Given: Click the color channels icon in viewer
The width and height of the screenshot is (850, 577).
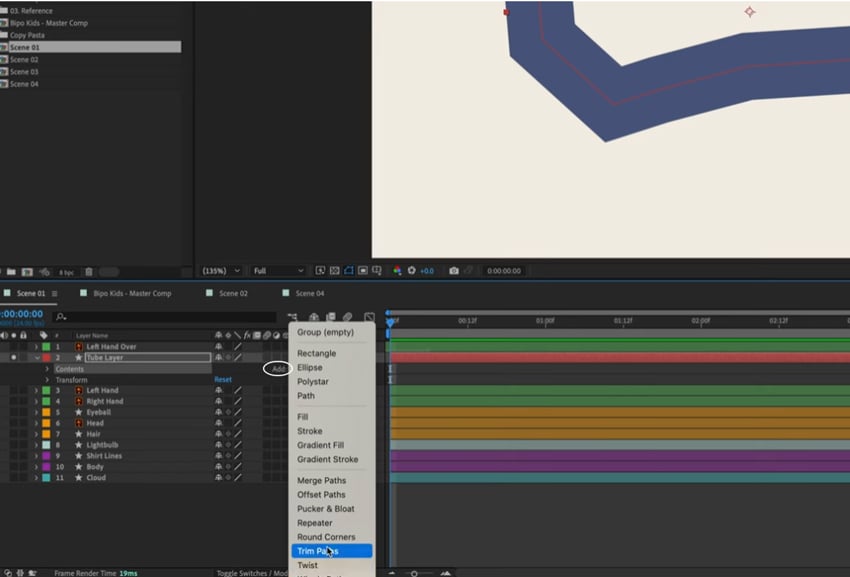Looking at the screenshot, I should pyautogui.click(x=398, y=271).
